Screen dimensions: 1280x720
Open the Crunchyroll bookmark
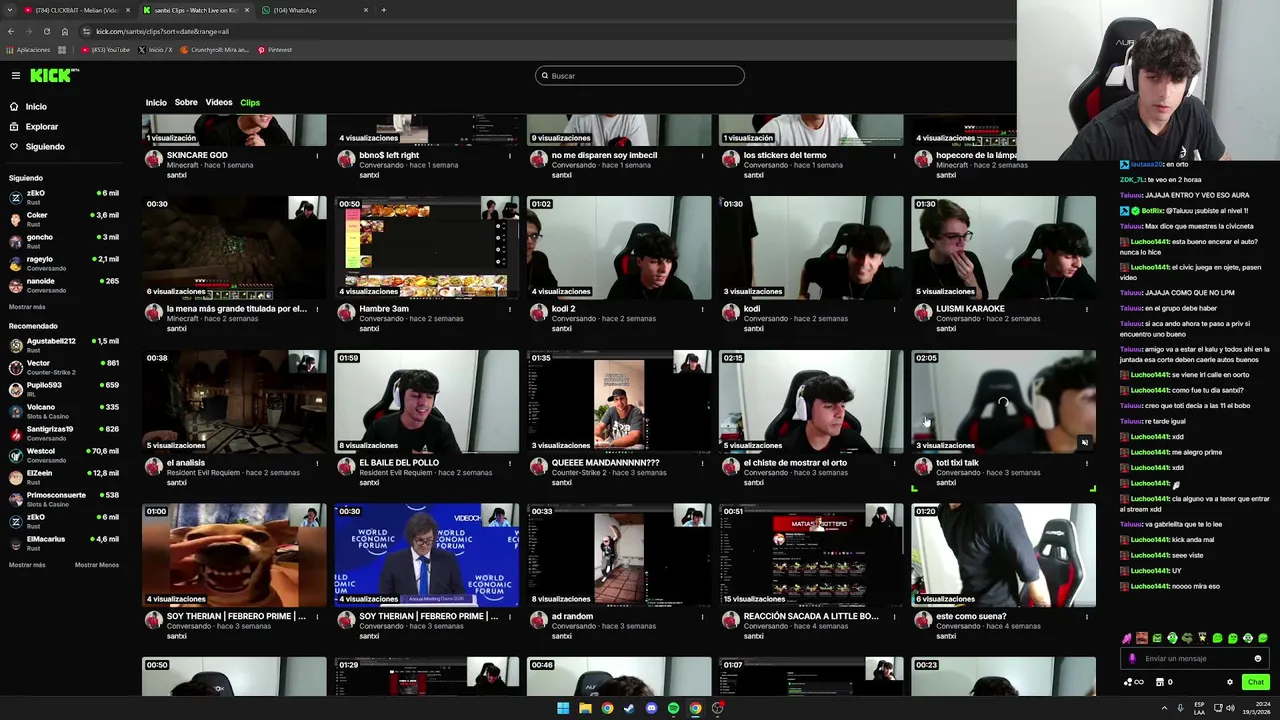point(215,50)
